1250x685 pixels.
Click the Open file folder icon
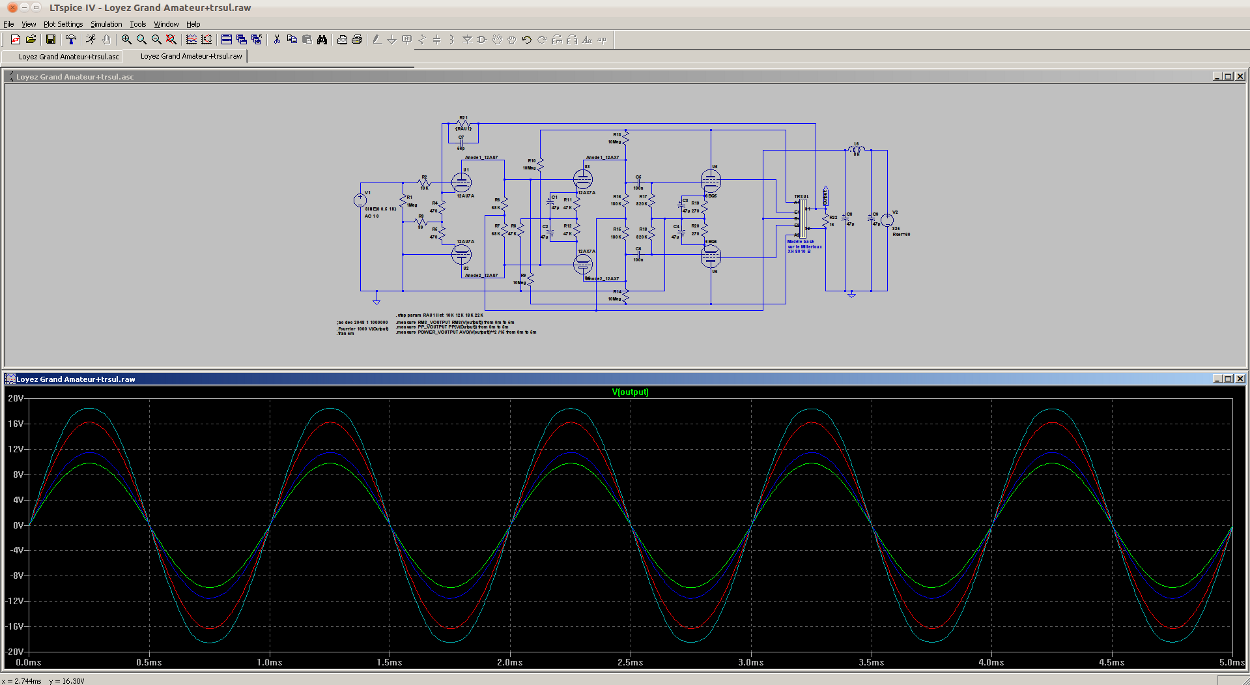(31, 39)
